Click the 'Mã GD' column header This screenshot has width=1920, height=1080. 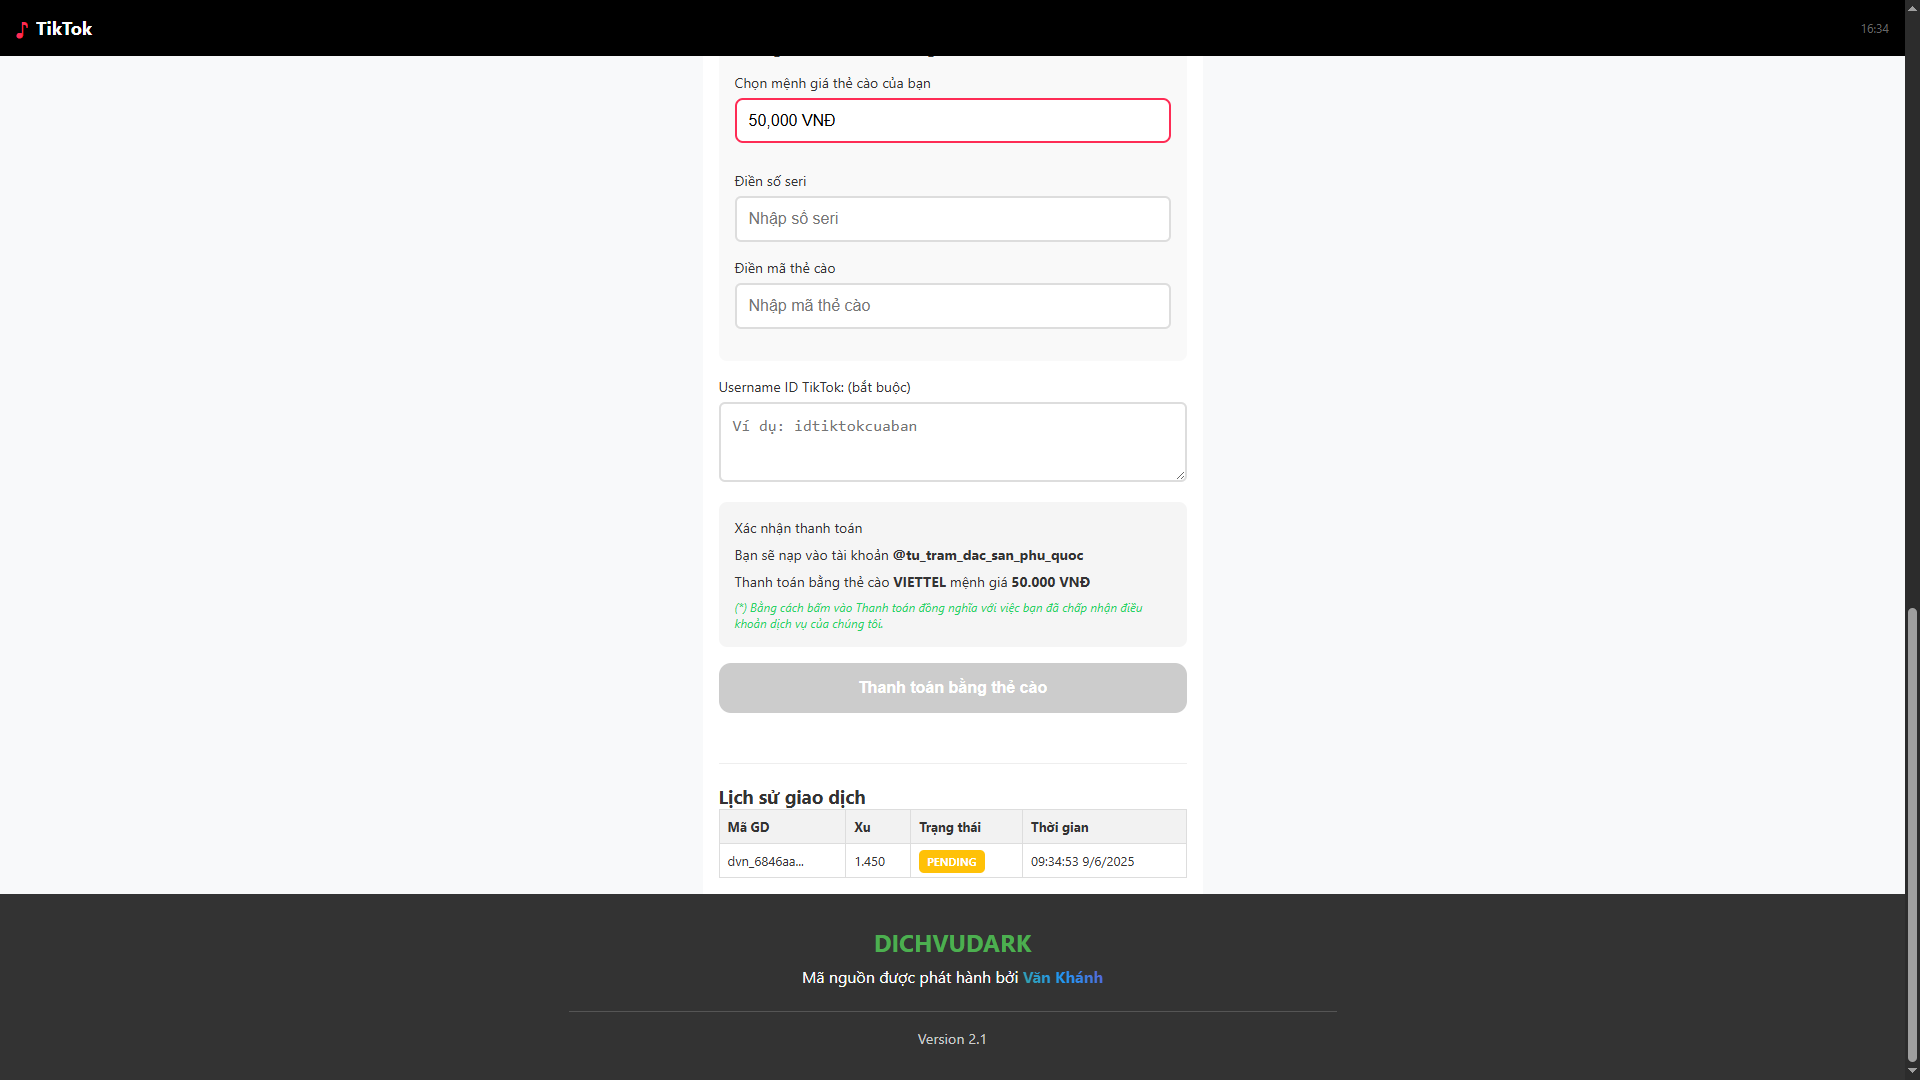click(748, 828)
